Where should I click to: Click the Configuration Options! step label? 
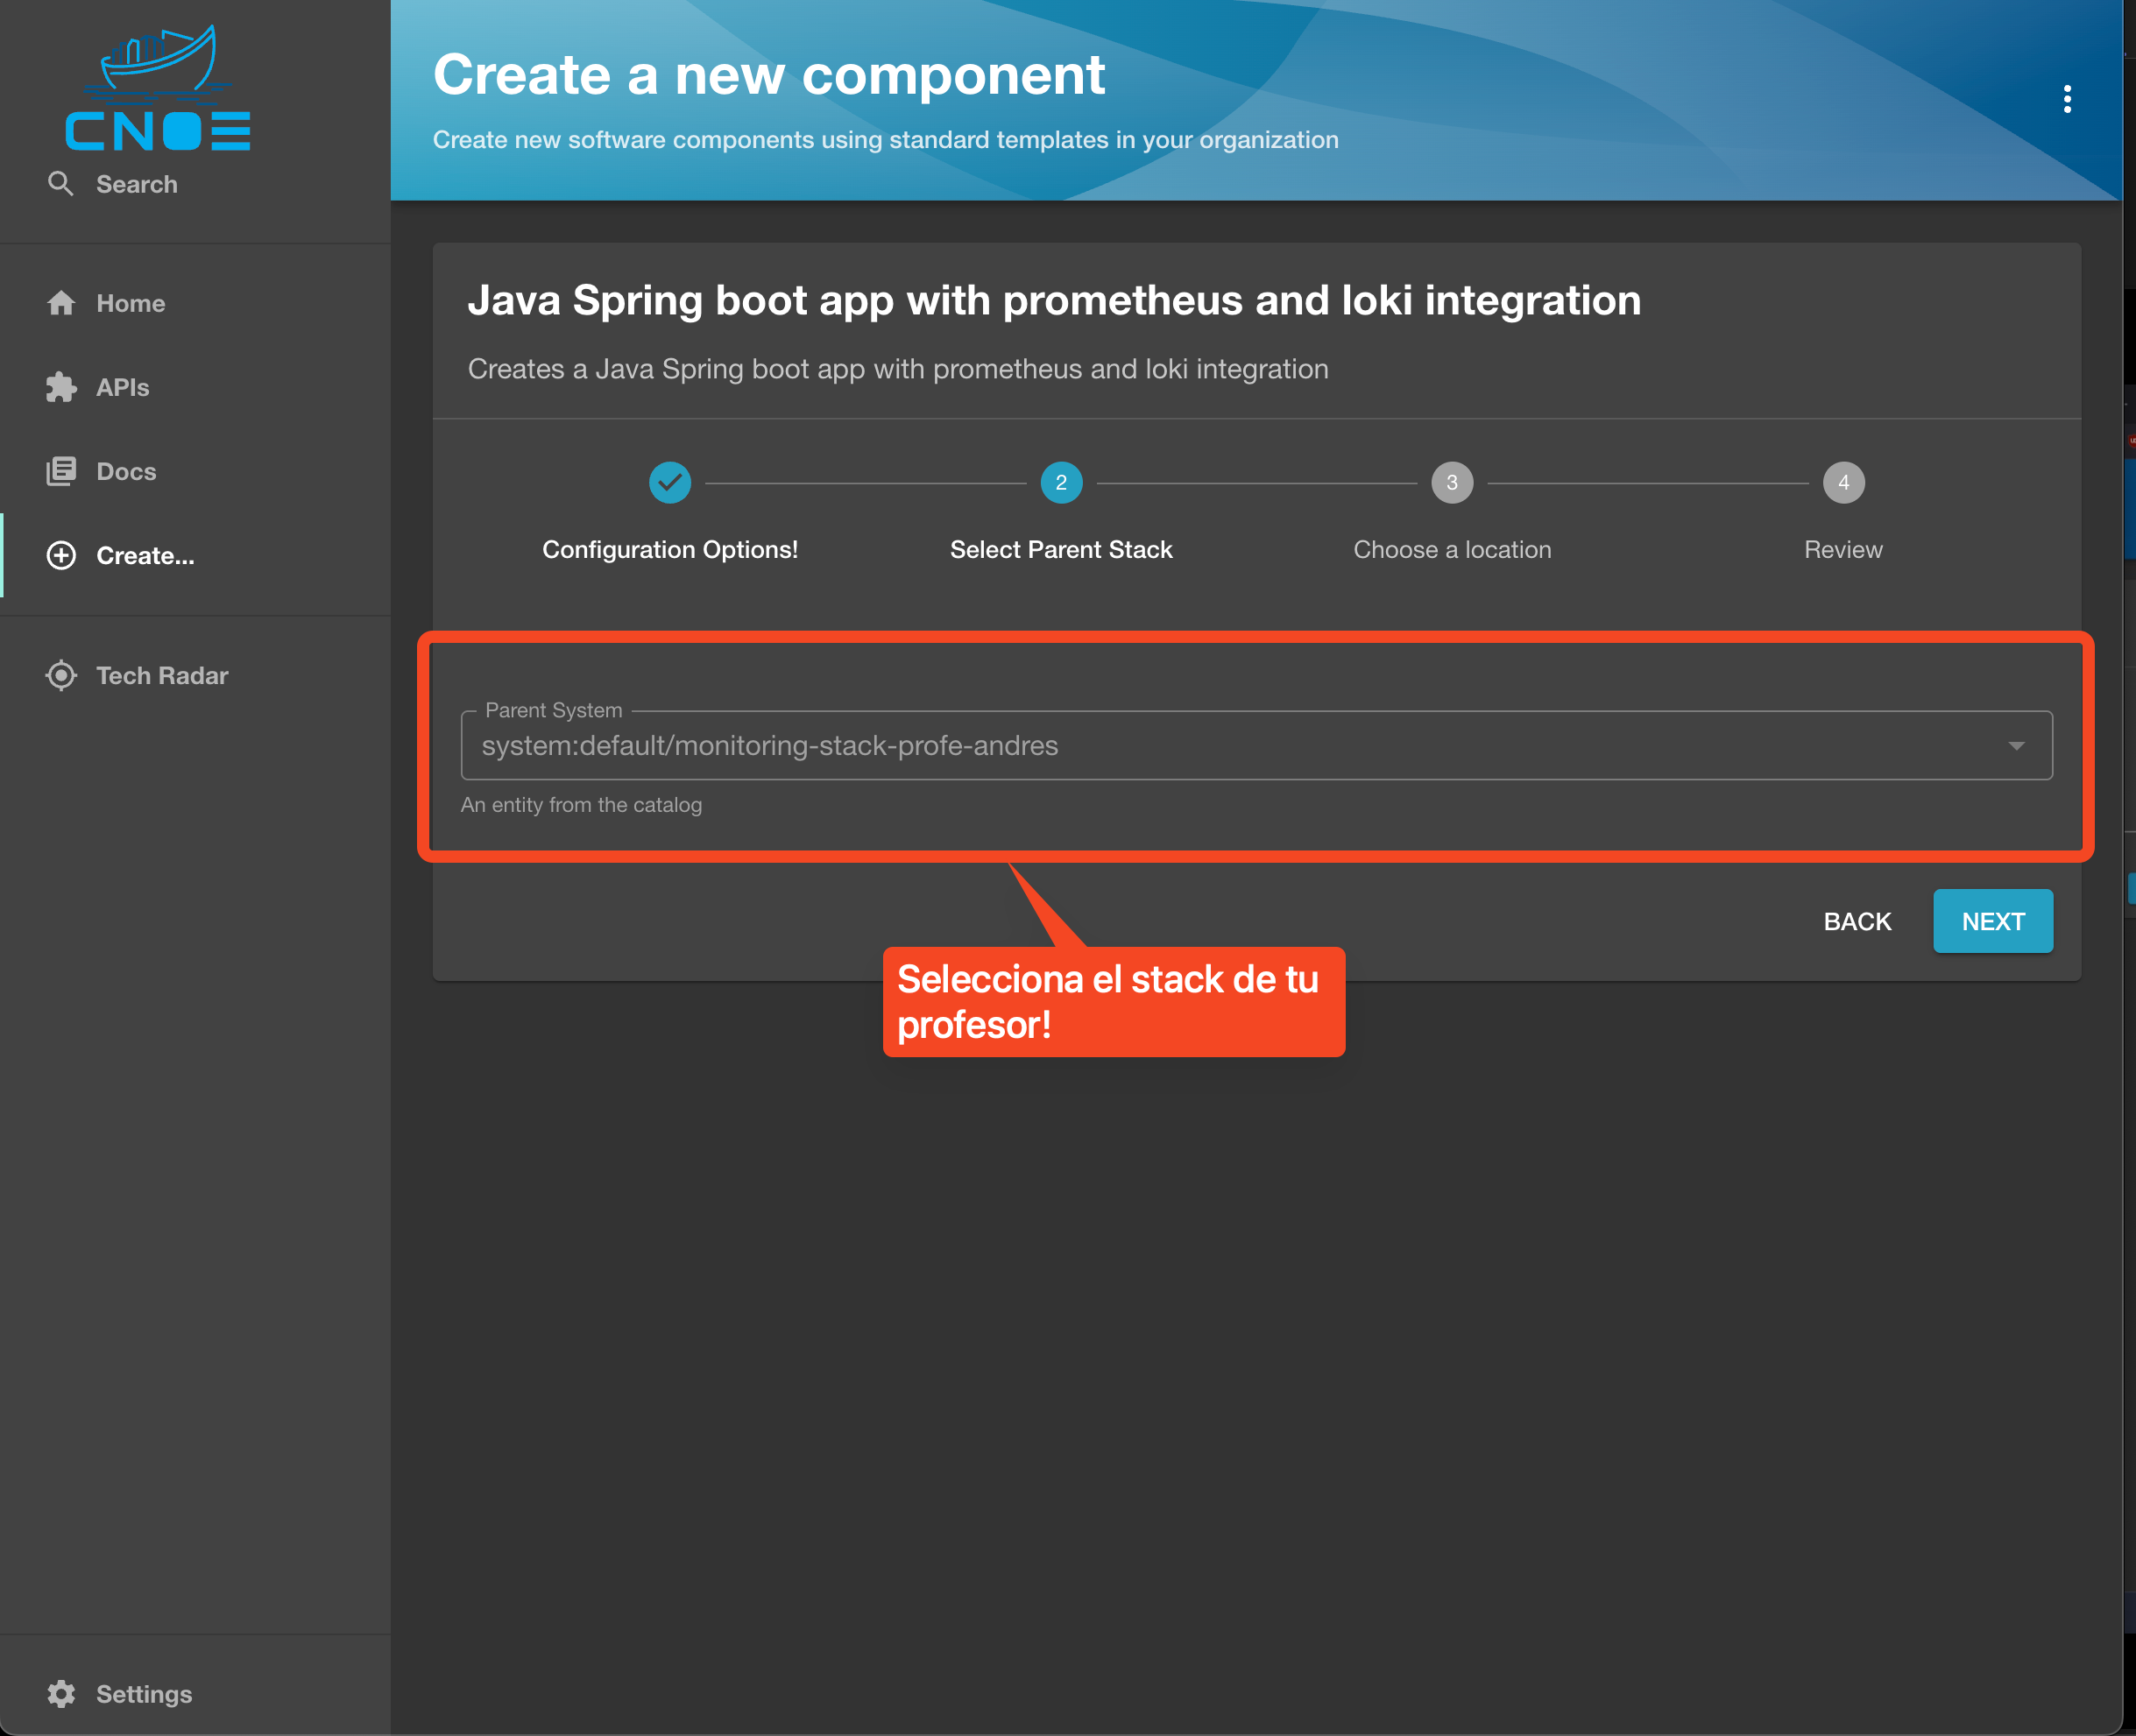[670, 550]
